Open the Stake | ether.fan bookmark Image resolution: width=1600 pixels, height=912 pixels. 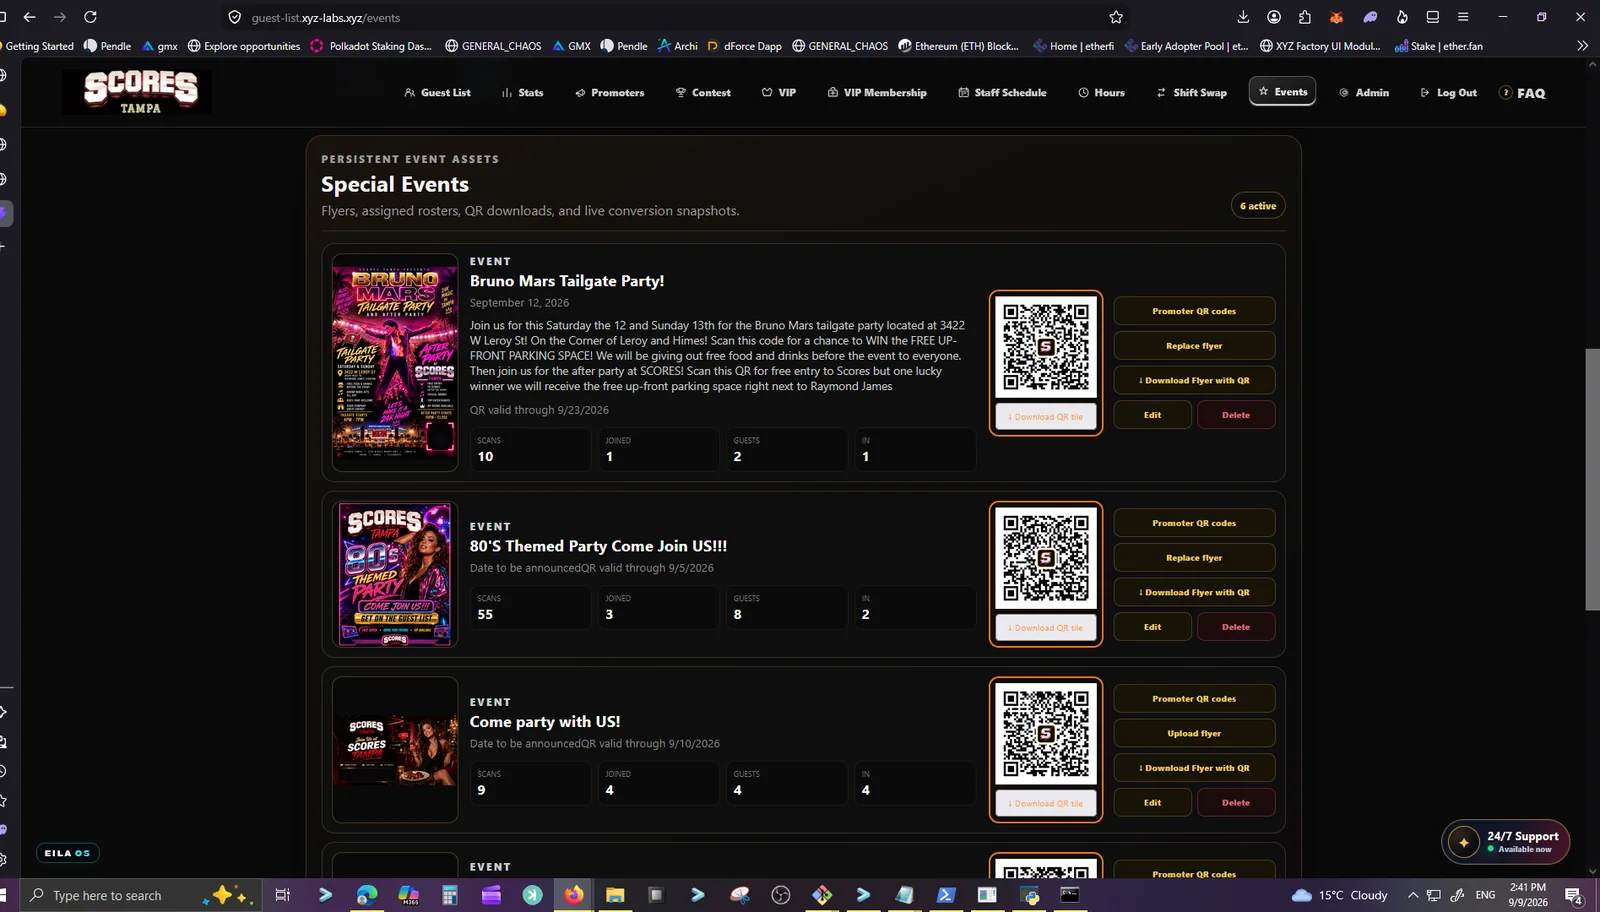point(1439,46)
